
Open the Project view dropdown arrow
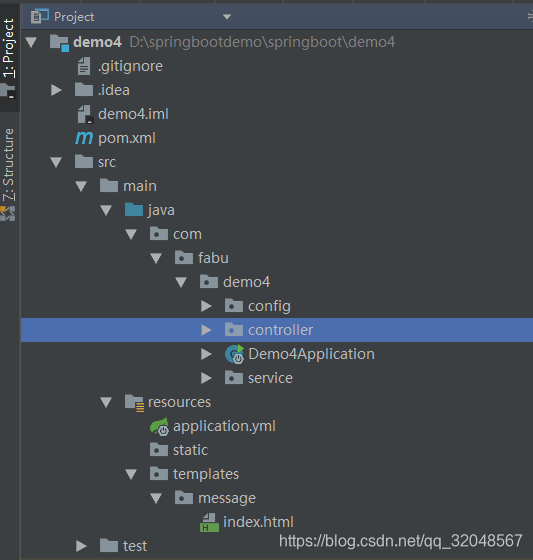pos(227,17)
